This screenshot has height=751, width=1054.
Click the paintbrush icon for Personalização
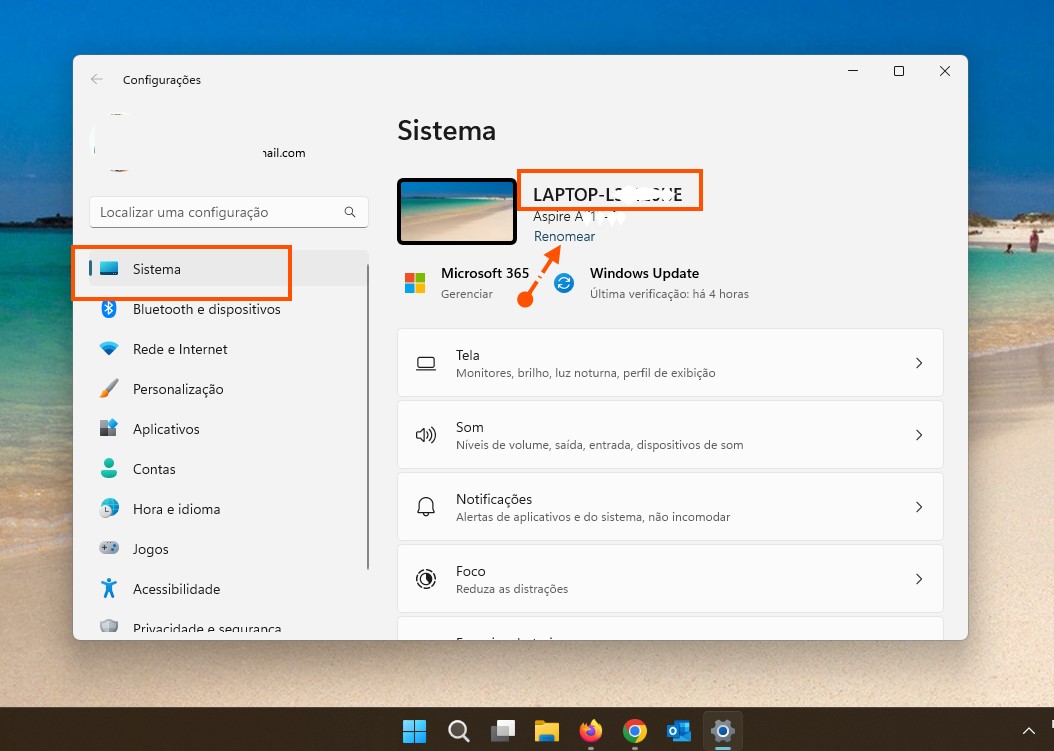109,389
